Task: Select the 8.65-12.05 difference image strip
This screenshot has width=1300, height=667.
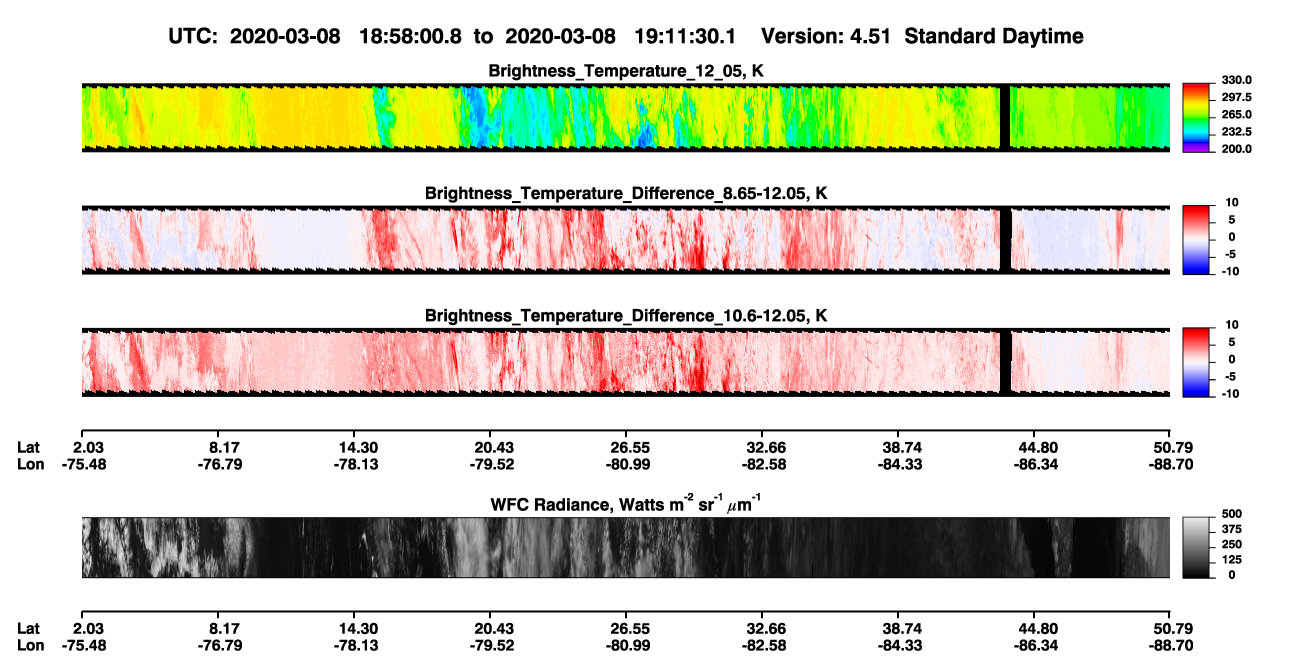Action: pos(625,239)
